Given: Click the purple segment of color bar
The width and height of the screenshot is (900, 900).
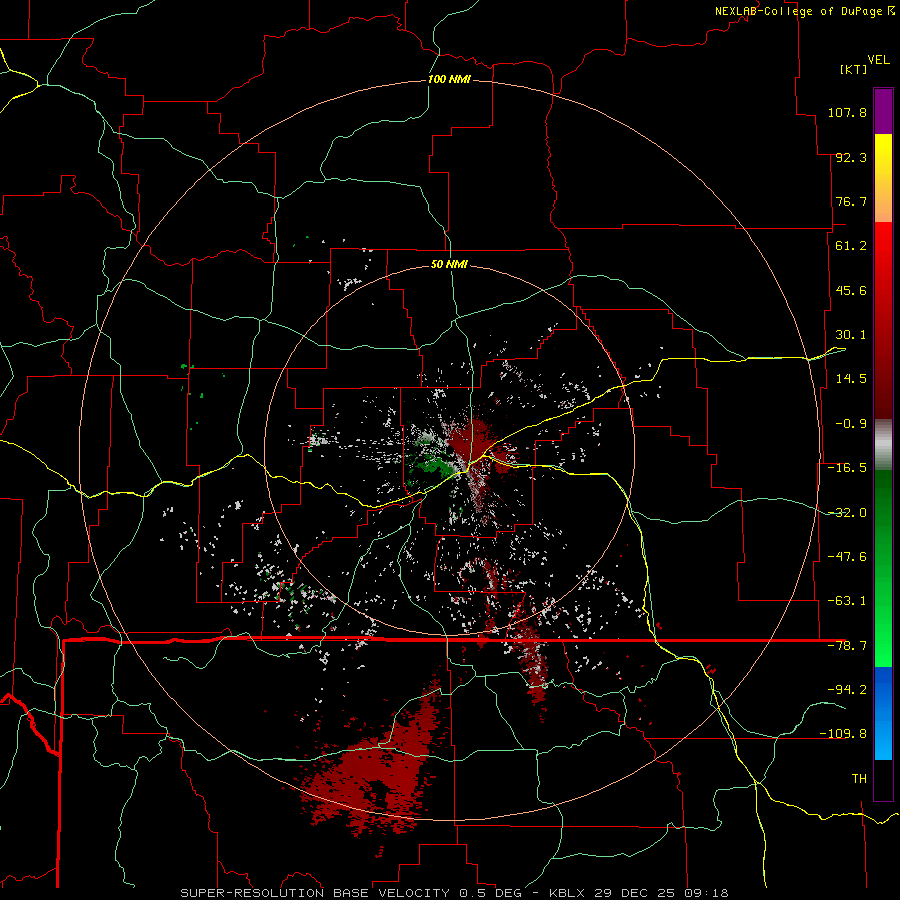Looking at the screenshot, I should (883, 111).
